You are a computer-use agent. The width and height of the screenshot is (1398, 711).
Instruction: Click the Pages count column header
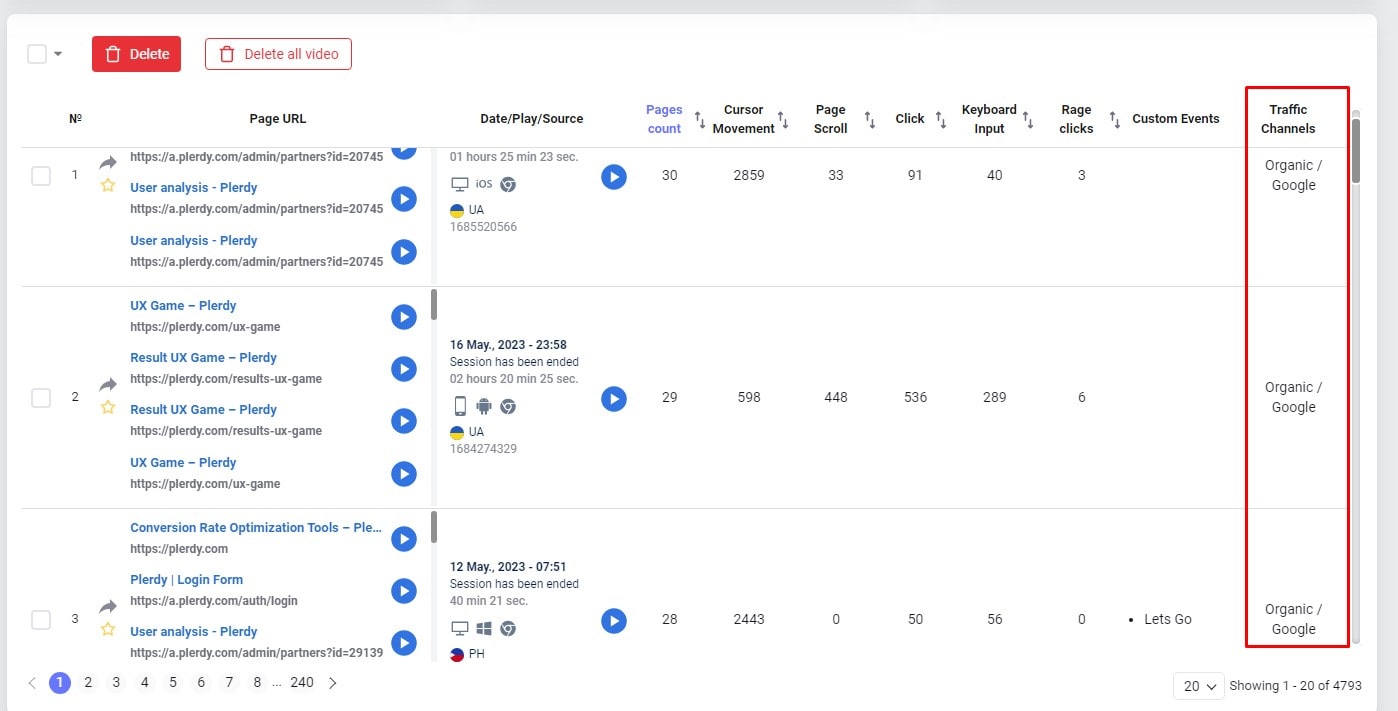[664, 119]
